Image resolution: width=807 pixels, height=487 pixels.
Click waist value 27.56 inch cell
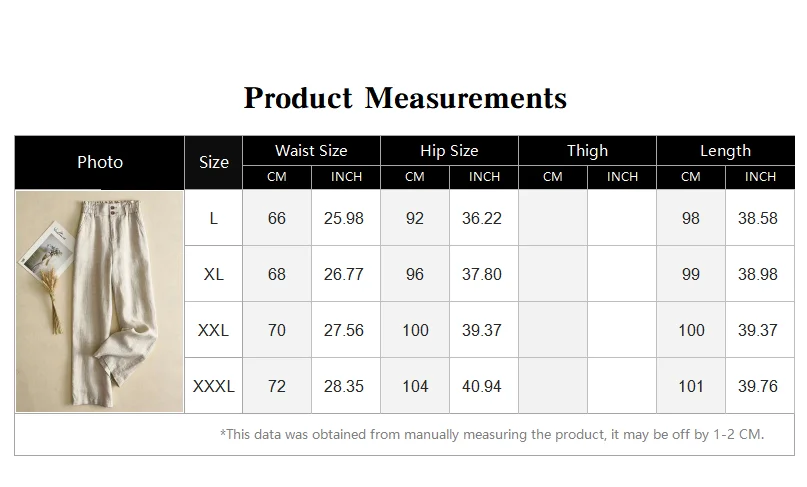(344, 330)
